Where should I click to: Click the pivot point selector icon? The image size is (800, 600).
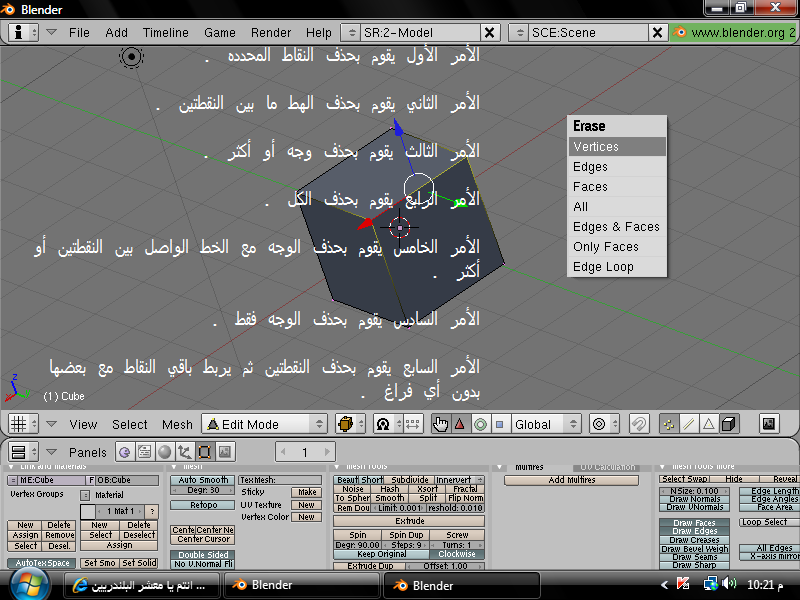[383, 424]
